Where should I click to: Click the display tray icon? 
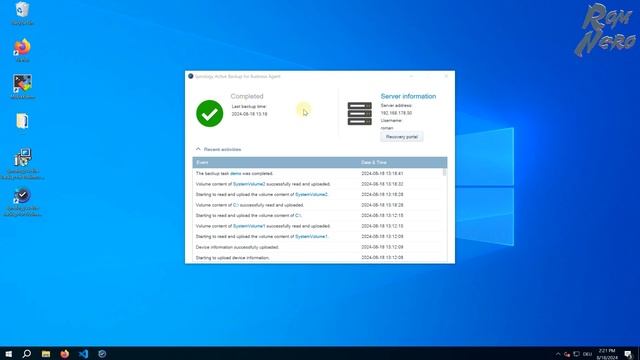576,354
